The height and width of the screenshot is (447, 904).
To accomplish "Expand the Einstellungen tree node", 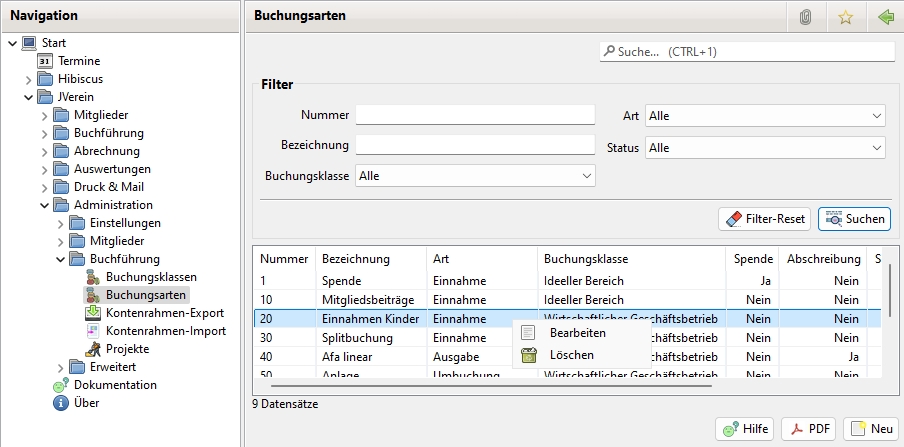I will pyautogui.click(x=61, y=223).
